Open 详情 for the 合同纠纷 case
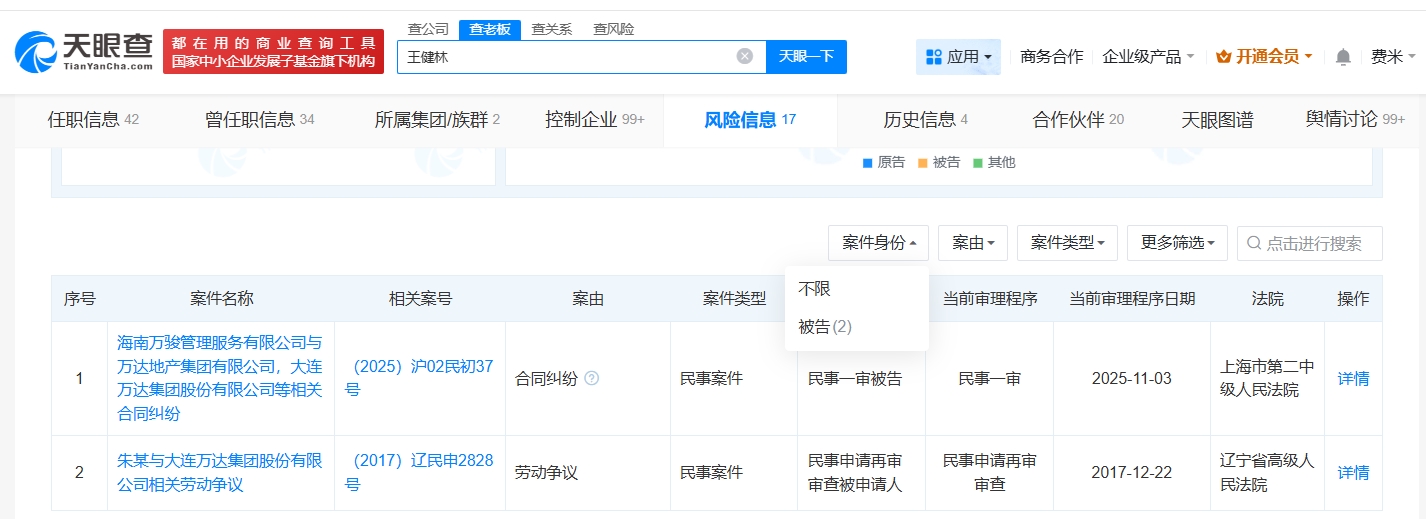This screenshot has width=1426, height=519. click(1353, 378)
